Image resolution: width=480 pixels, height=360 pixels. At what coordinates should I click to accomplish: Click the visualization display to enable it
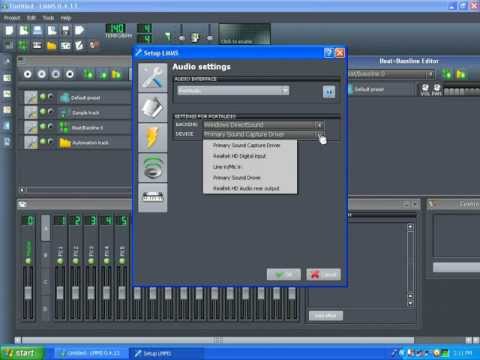click(244, 34)
